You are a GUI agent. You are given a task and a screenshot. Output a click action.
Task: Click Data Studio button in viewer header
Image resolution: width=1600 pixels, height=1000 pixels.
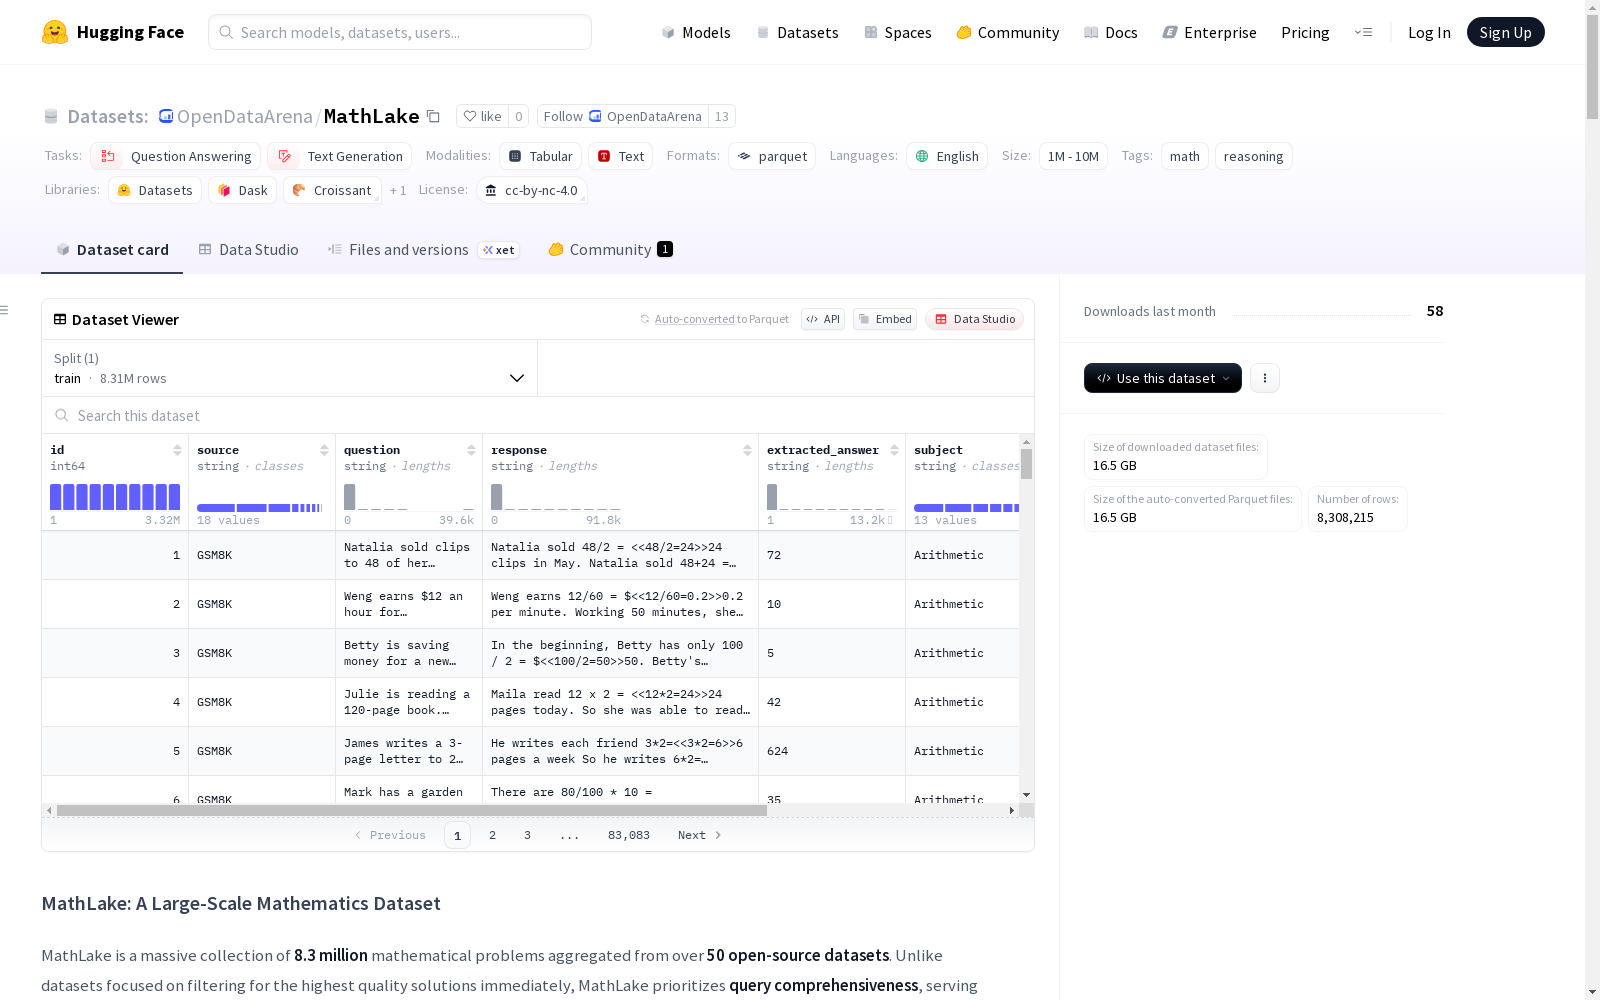(974, 319)
